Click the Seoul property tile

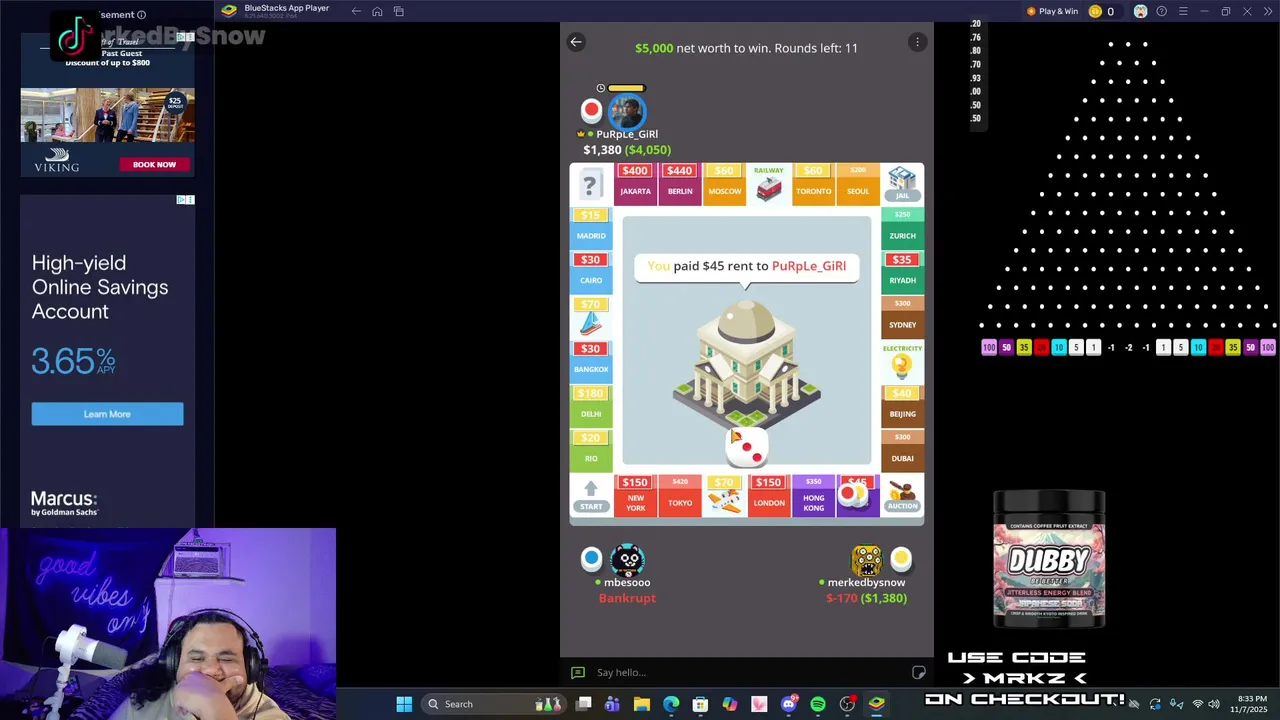858,184
